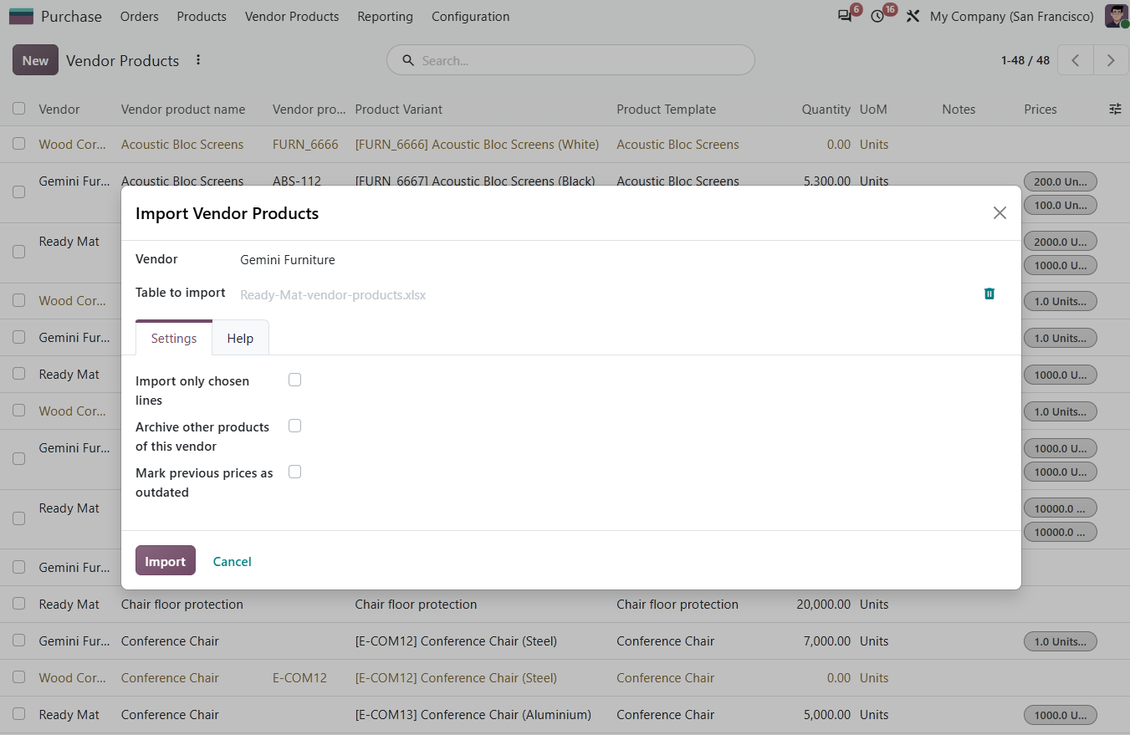This screenshot has height=735, width=1130.
Task: Open the Vendor Products actions kebab menu
Action: pyautogui.click(x=198, y=61)
